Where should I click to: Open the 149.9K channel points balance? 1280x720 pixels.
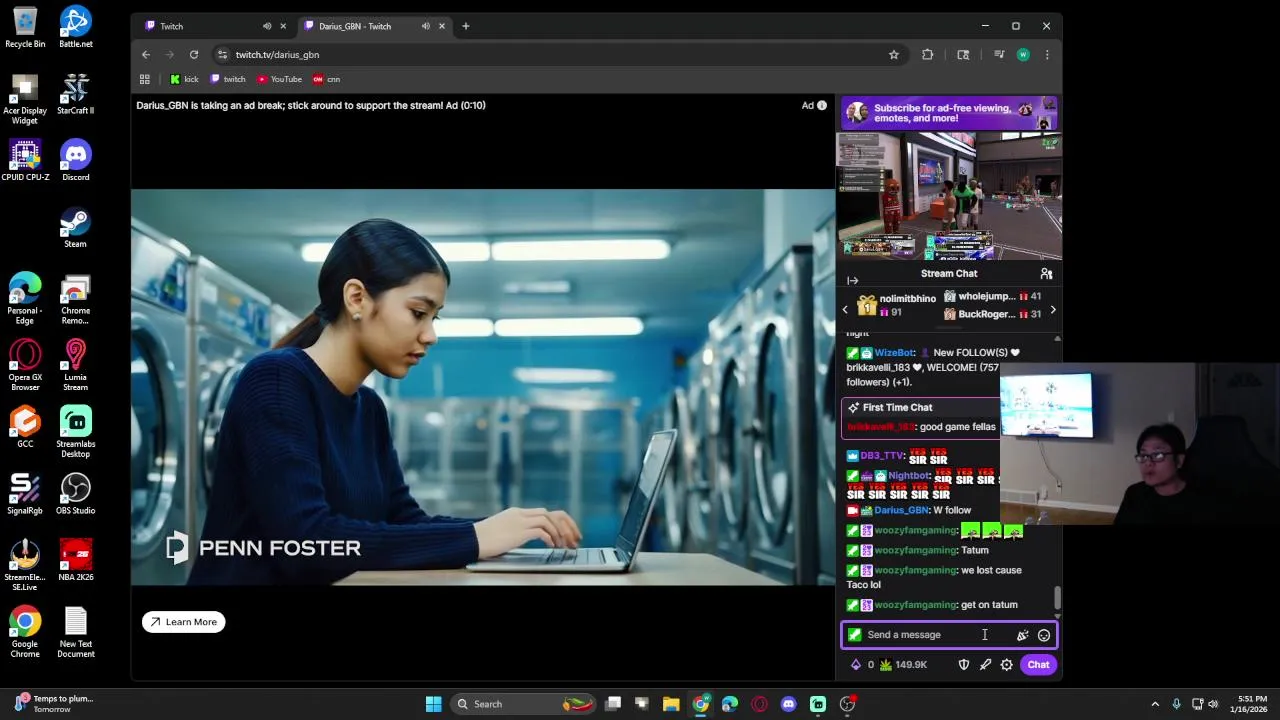903,665
